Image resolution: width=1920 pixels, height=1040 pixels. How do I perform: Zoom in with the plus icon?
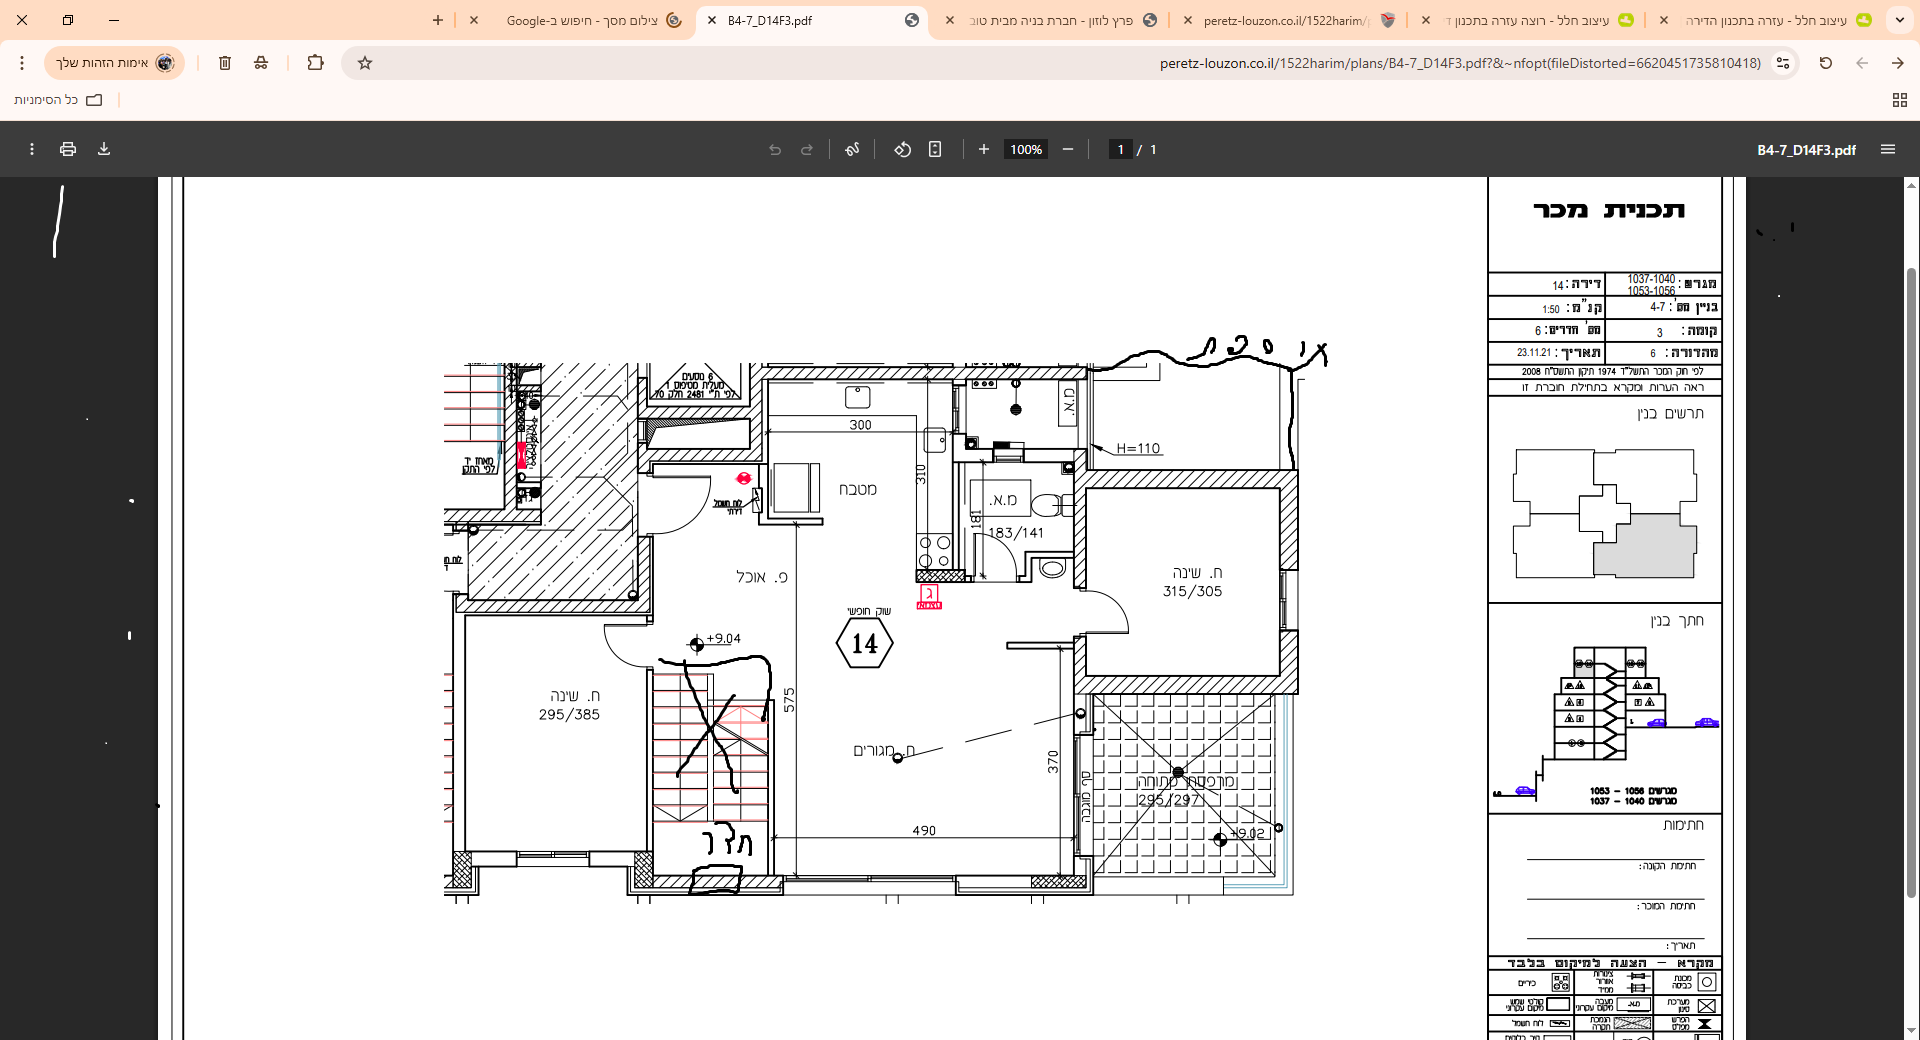[x=984, y=149]
